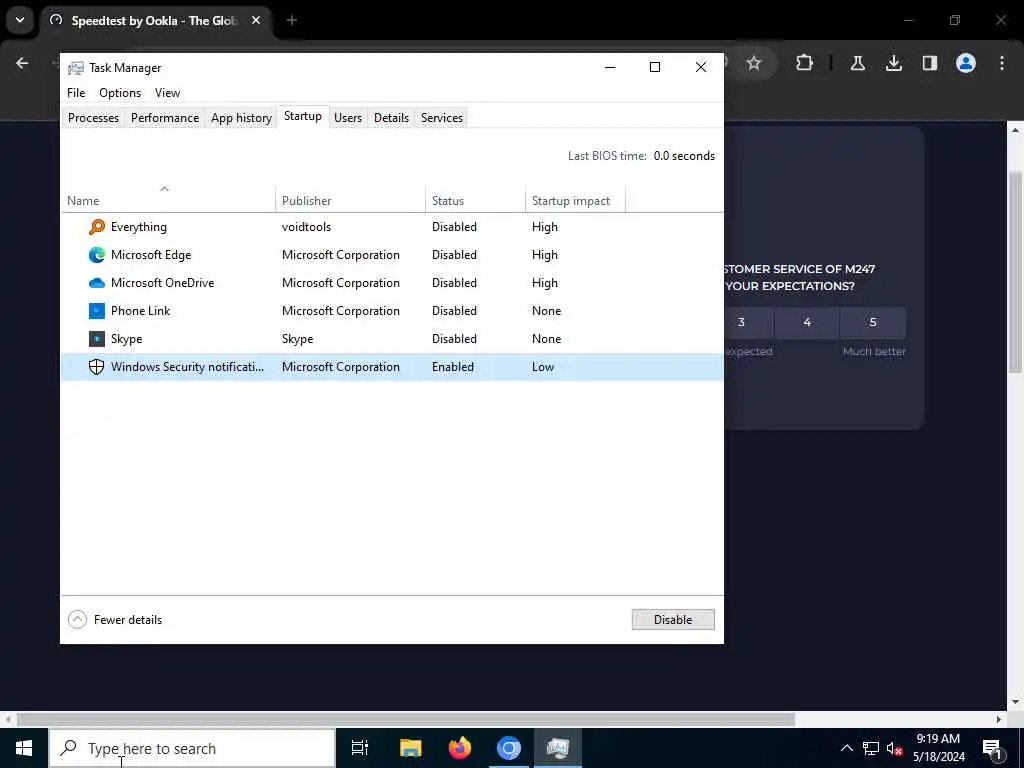Switch to the Details tab
The image size is (1024, 768).
click(391, 118)
